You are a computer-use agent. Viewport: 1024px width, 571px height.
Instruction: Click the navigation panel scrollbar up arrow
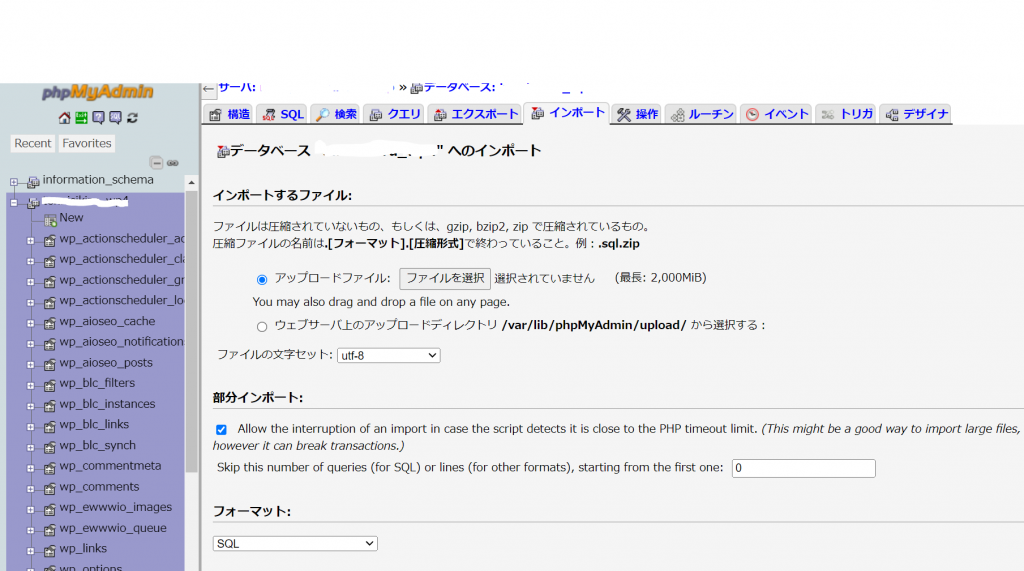tap(191, 182)
